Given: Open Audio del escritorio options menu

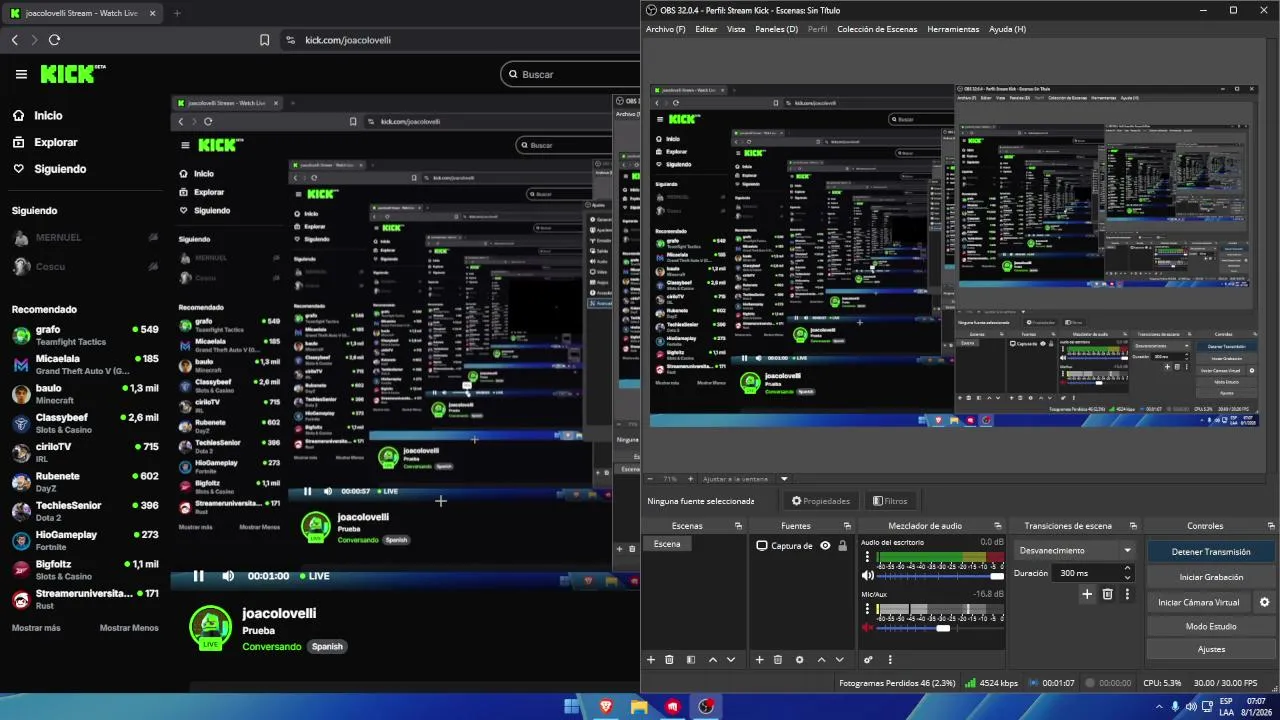Looking at the screenshot, I should [x=867, y=557].
